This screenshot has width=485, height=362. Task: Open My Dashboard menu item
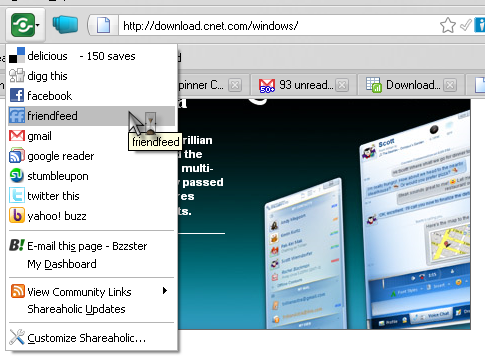91,264
